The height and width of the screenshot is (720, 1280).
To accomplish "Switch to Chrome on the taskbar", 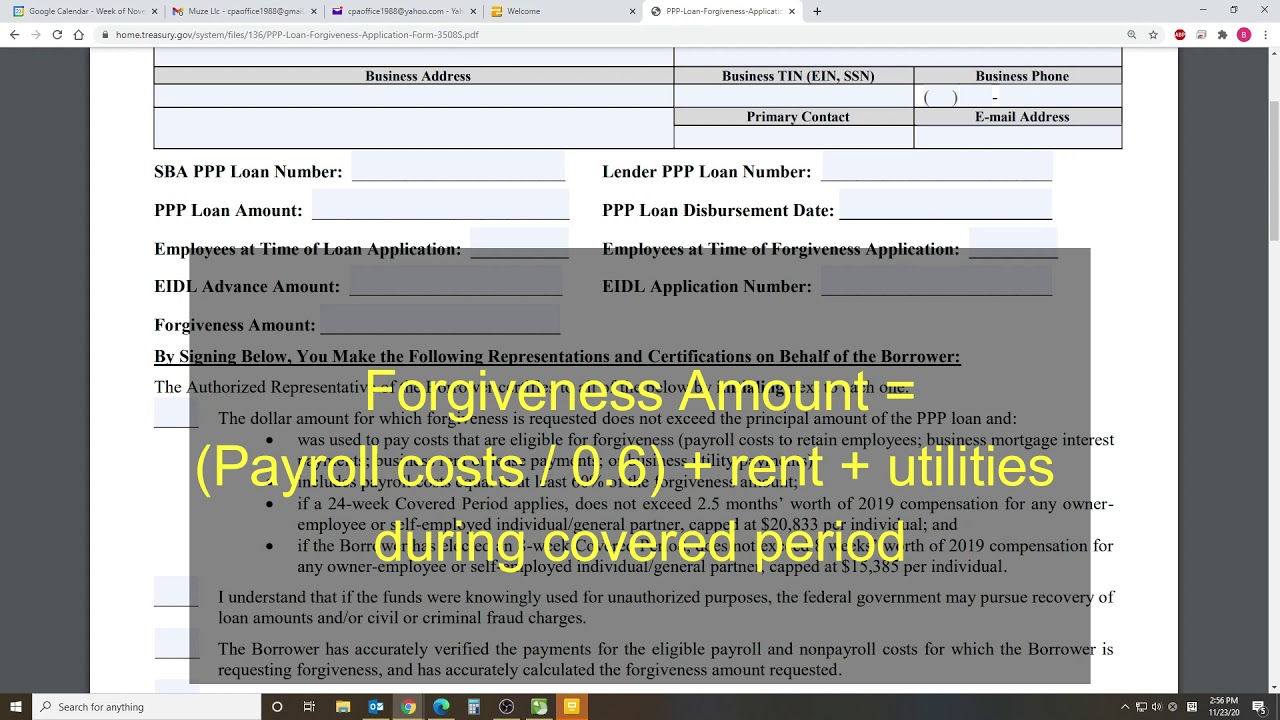I will tap(408, 707).
